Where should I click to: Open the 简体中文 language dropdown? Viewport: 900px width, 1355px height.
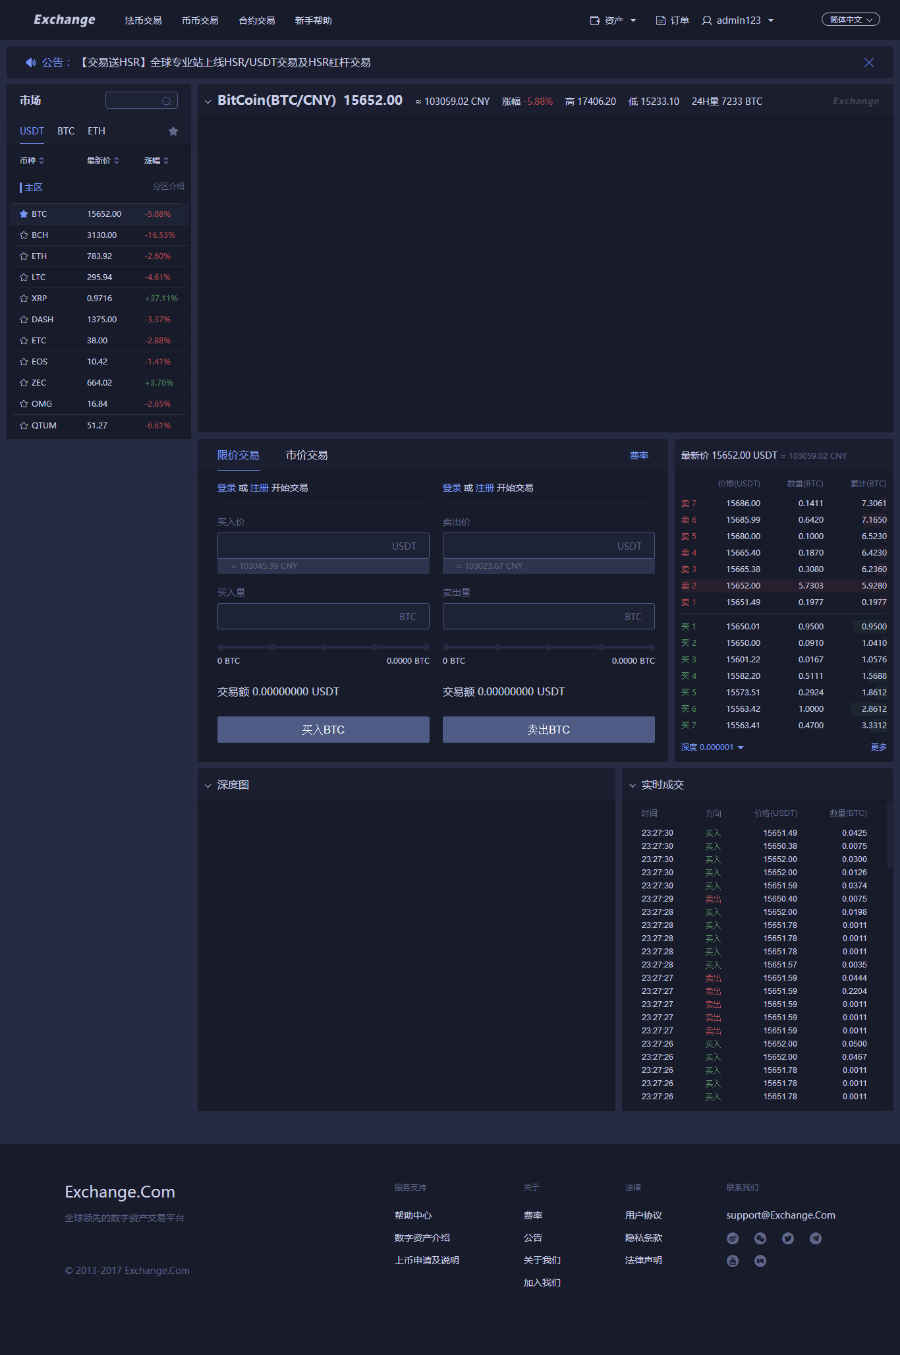click(850, 20)
